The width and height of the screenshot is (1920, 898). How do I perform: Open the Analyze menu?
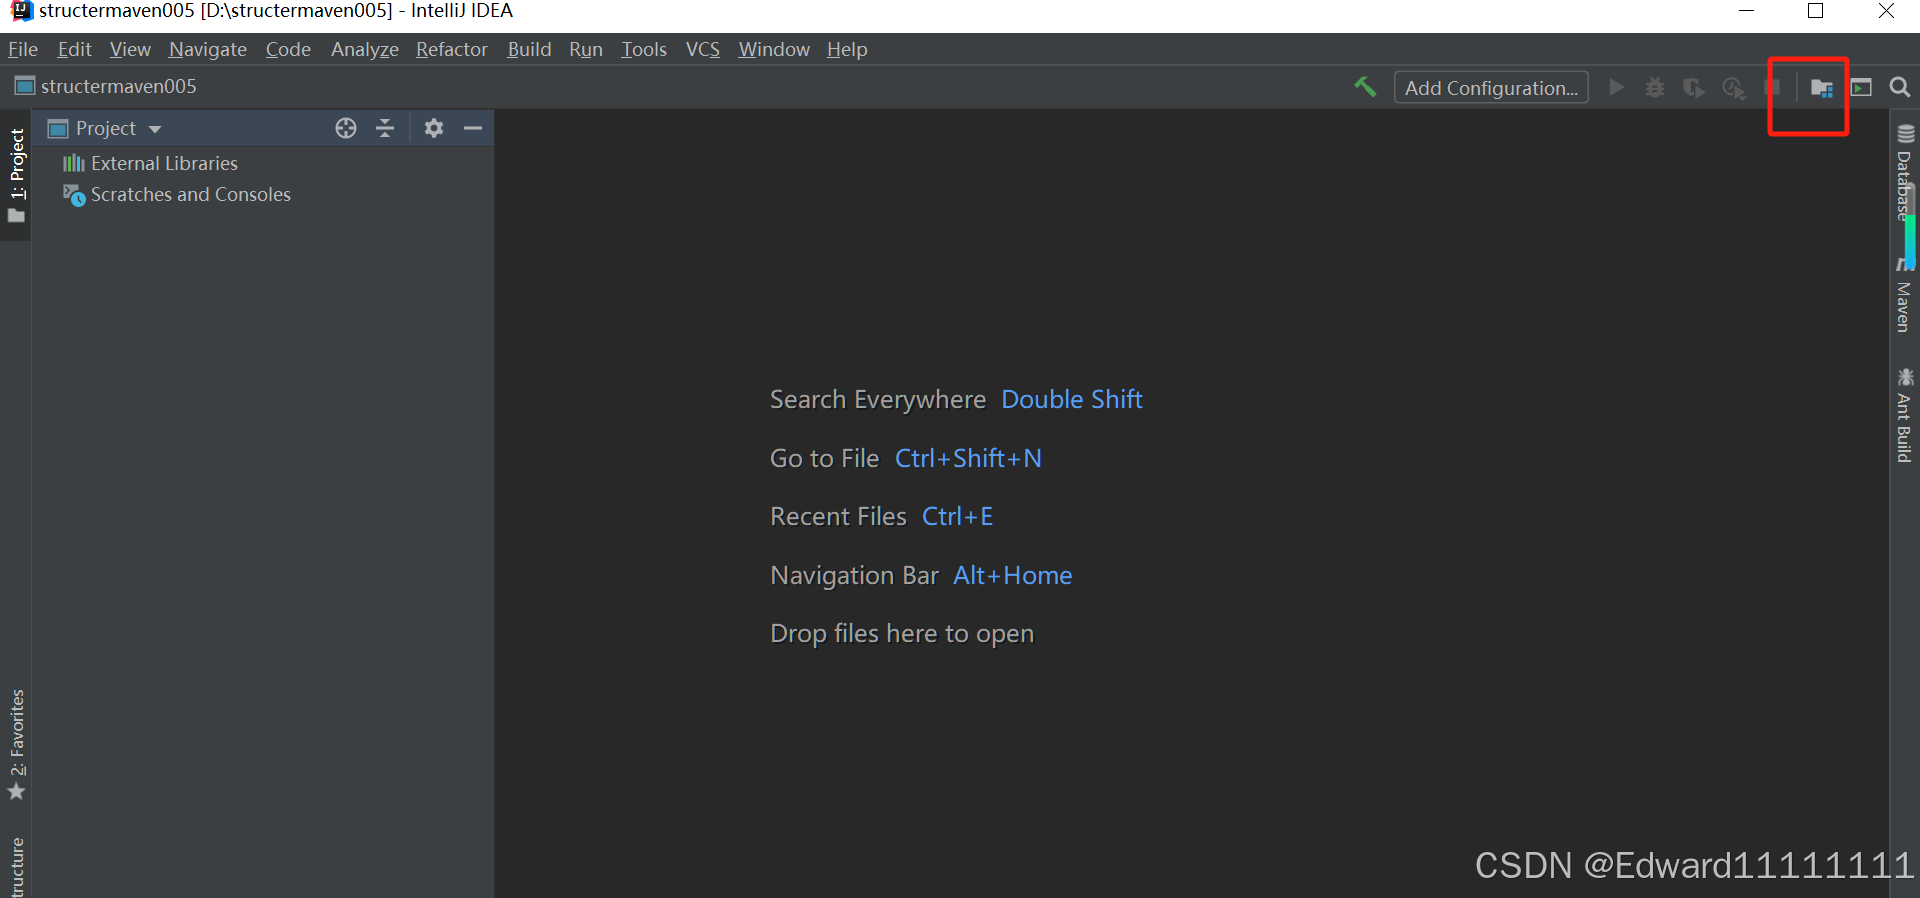pos(365,49)
